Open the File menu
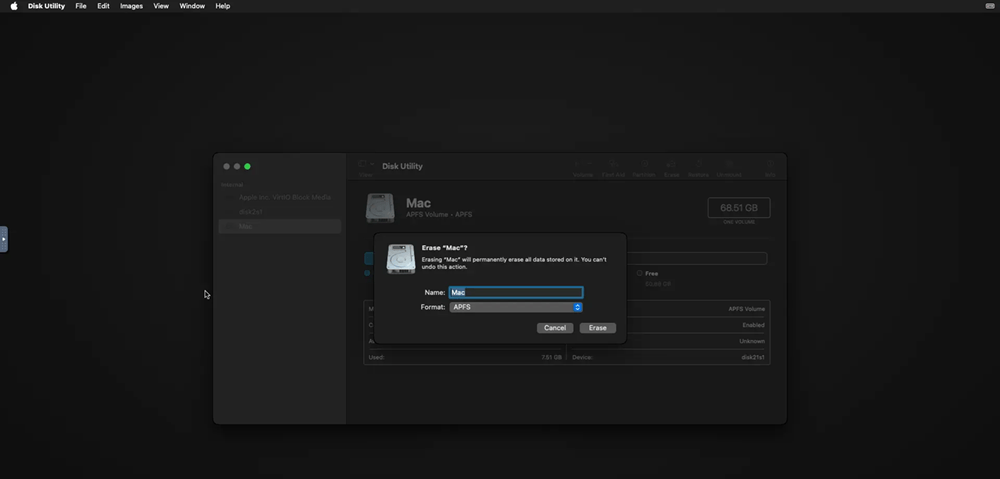Screen dimensions: 1000x479 coord(81,6)
